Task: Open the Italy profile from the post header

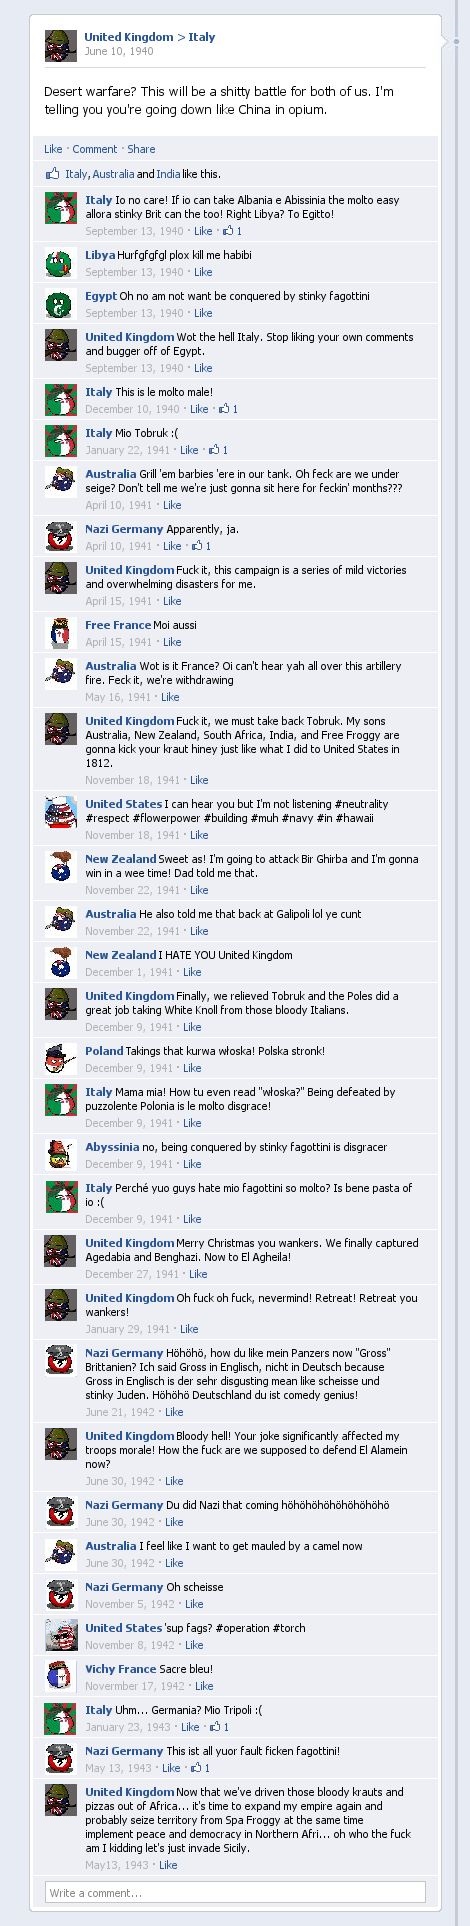Action: pyautogui.click(x=202, y=37)
